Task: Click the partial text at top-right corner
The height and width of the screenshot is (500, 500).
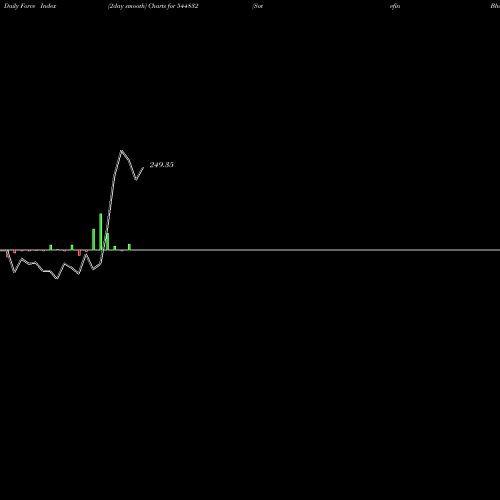Action: point(495,6)
